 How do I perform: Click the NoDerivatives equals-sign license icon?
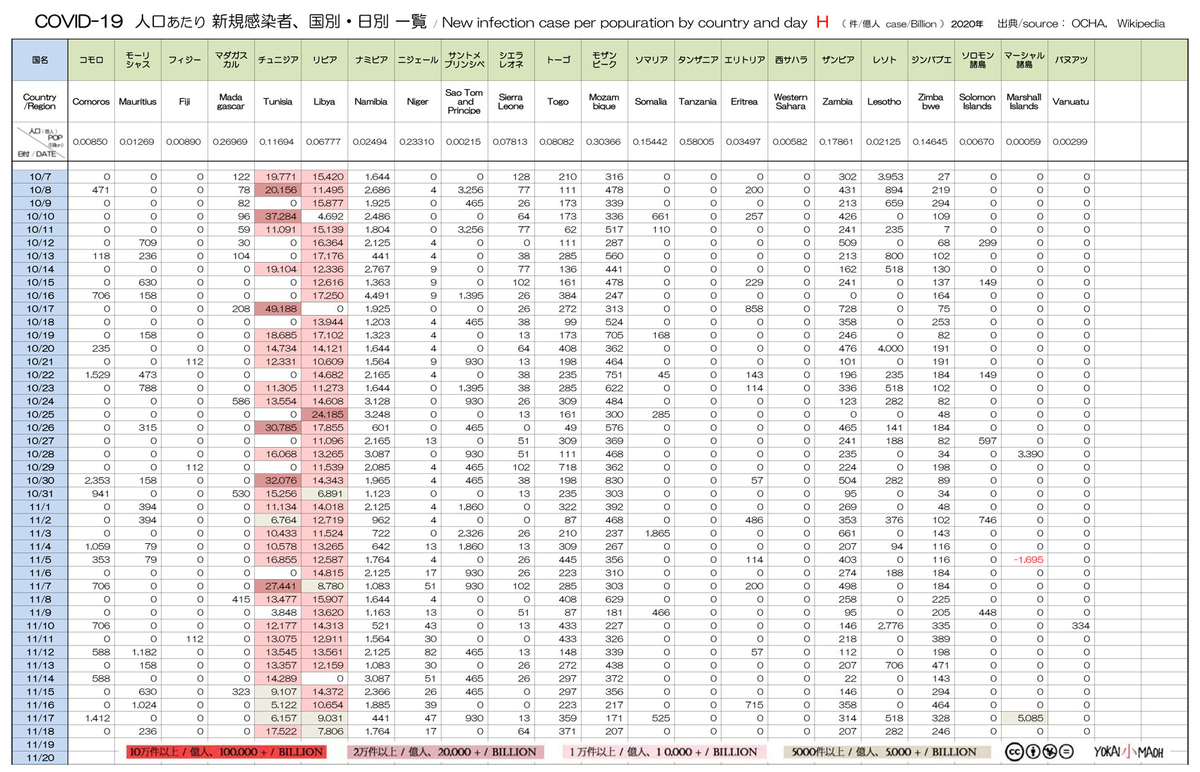click(x=1066, y=751)
